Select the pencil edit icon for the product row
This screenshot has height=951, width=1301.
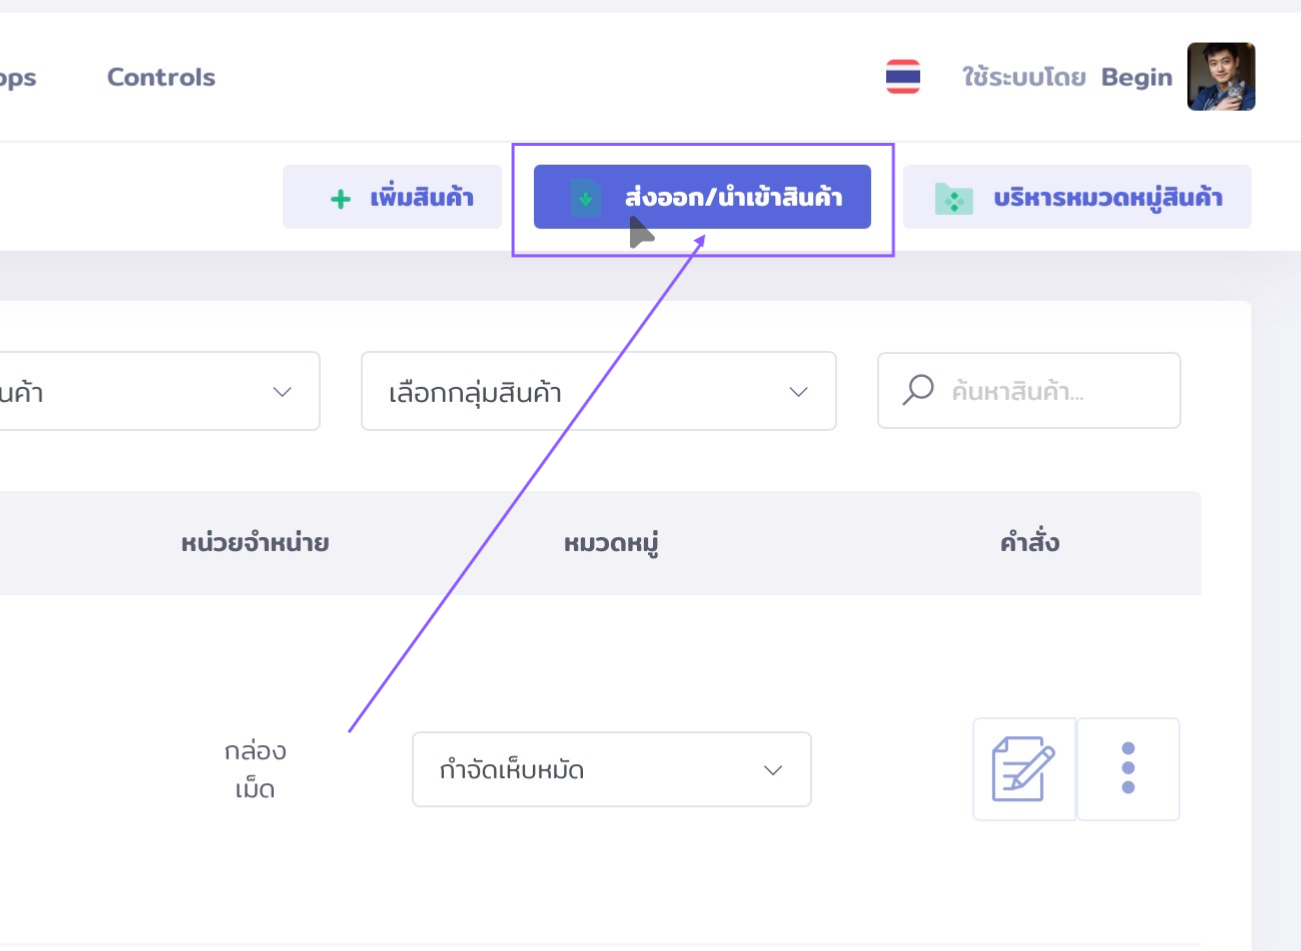coord(1024,768)
